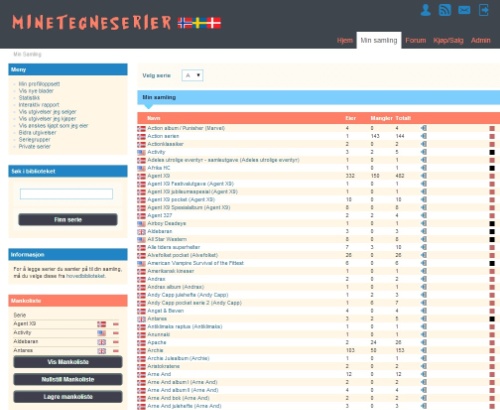Click the export icon in Apache row
Image resolution: width=500 pixels, height=410 pixels.
pyautogui.click(x=424, y=342)
